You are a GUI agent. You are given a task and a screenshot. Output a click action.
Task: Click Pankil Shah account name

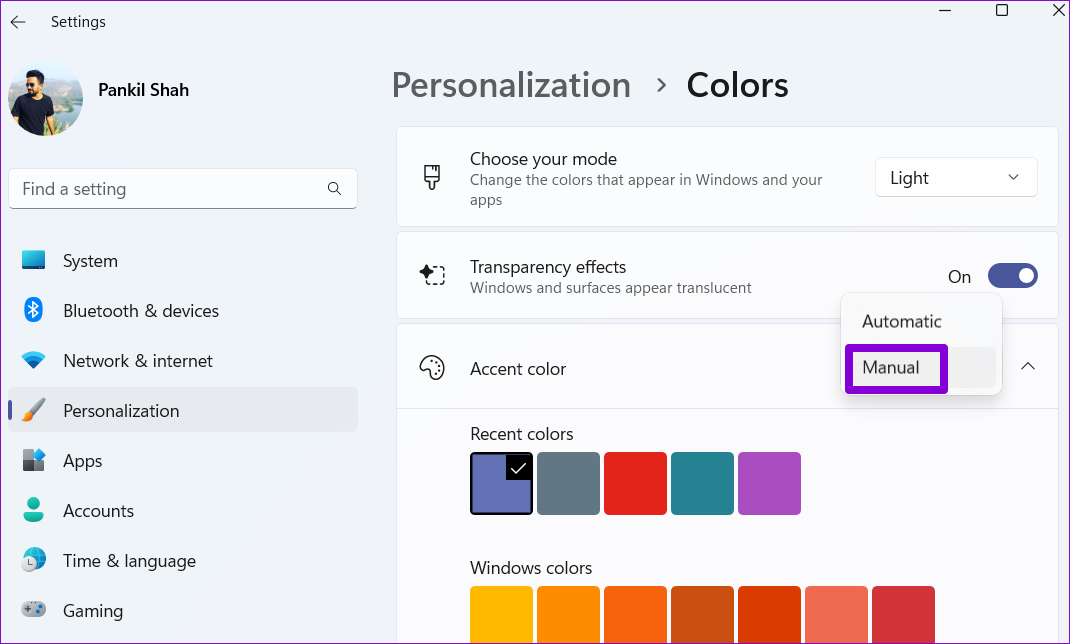click(x=143, y=89)
